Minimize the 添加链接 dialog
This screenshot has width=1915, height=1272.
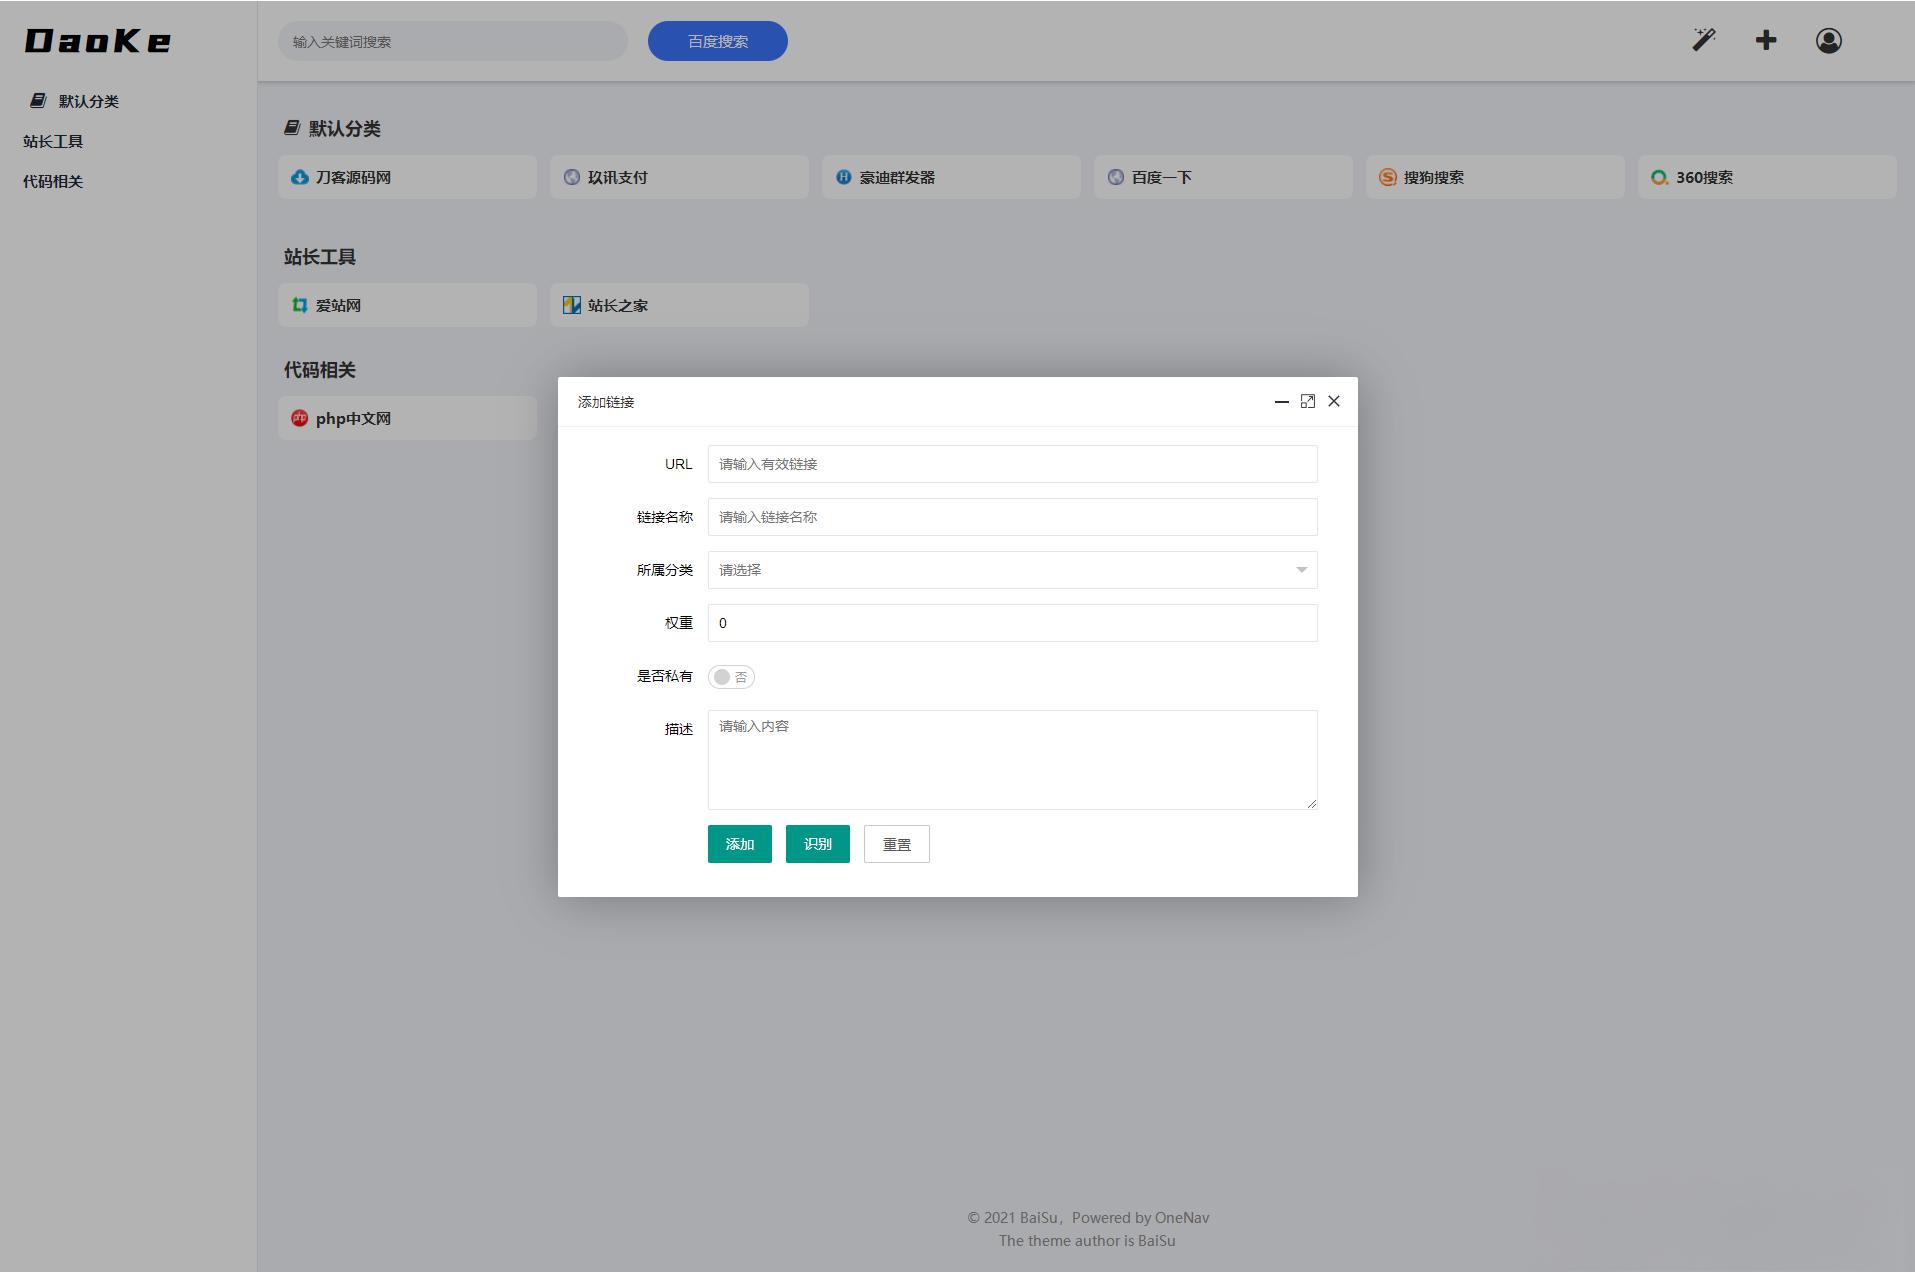tap(1281, 401)
